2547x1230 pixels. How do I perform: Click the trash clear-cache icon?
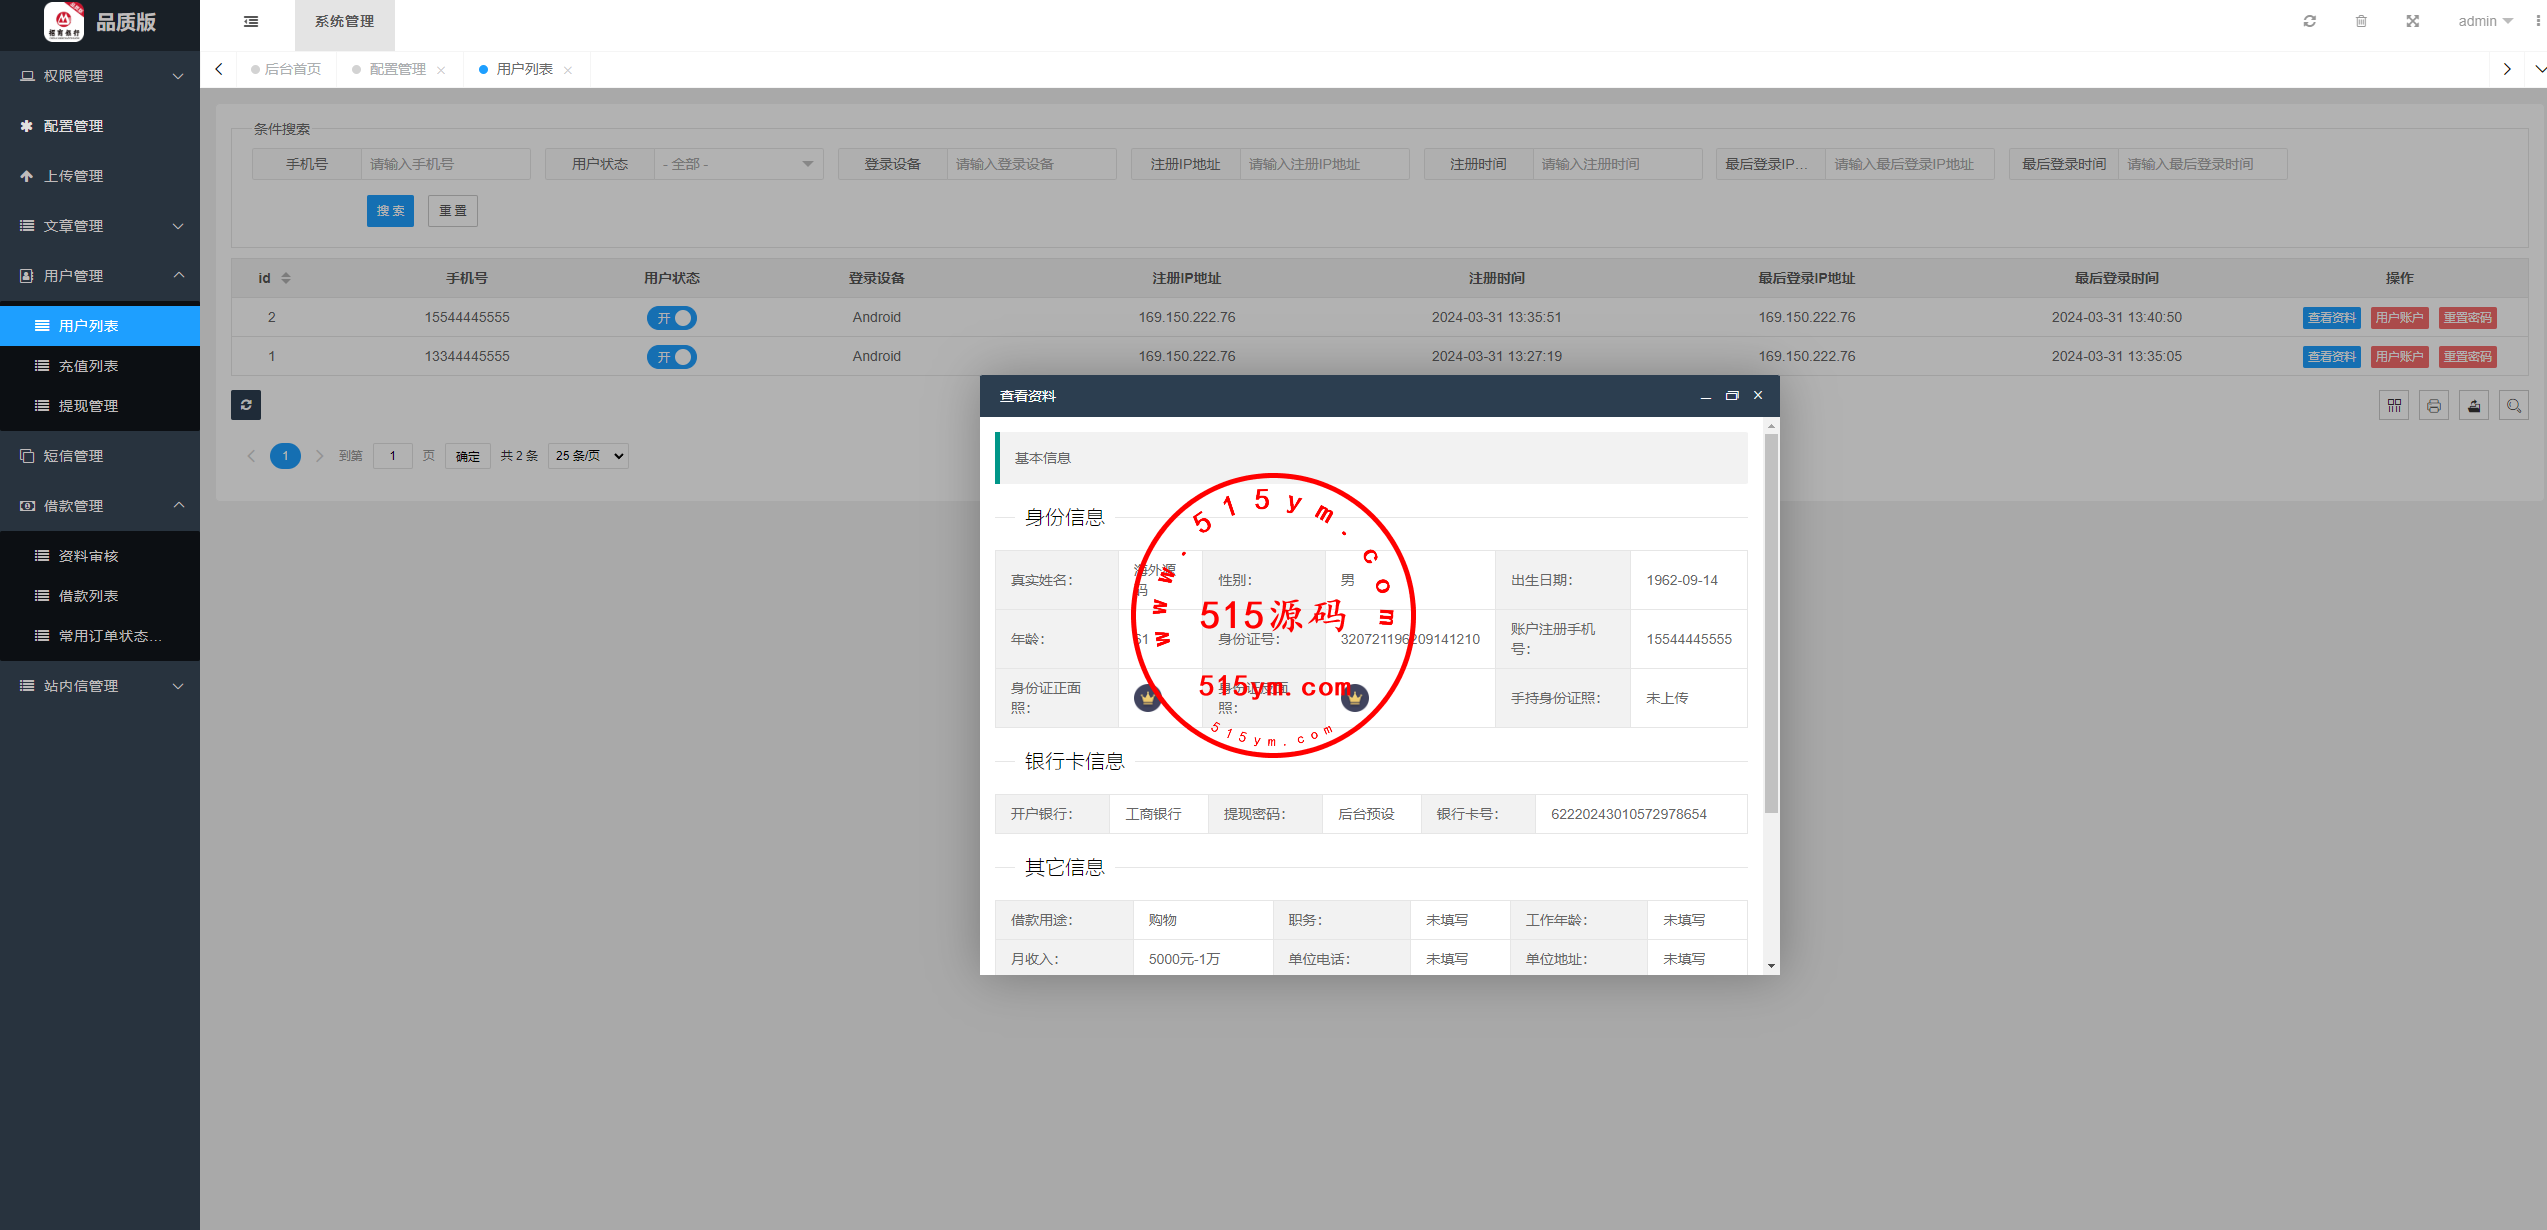(2361, 21)
